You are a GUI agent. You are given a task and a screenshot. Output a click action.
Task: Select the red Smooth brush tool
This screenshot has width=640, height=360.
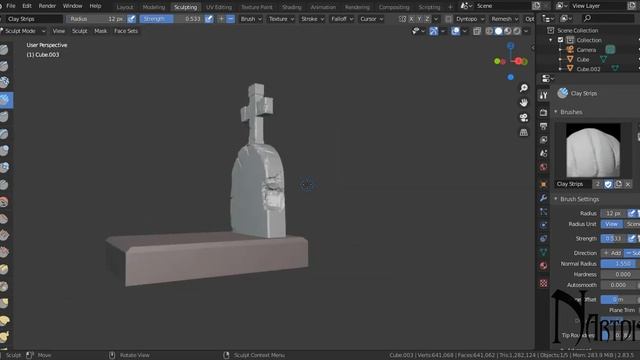point(4,202)
